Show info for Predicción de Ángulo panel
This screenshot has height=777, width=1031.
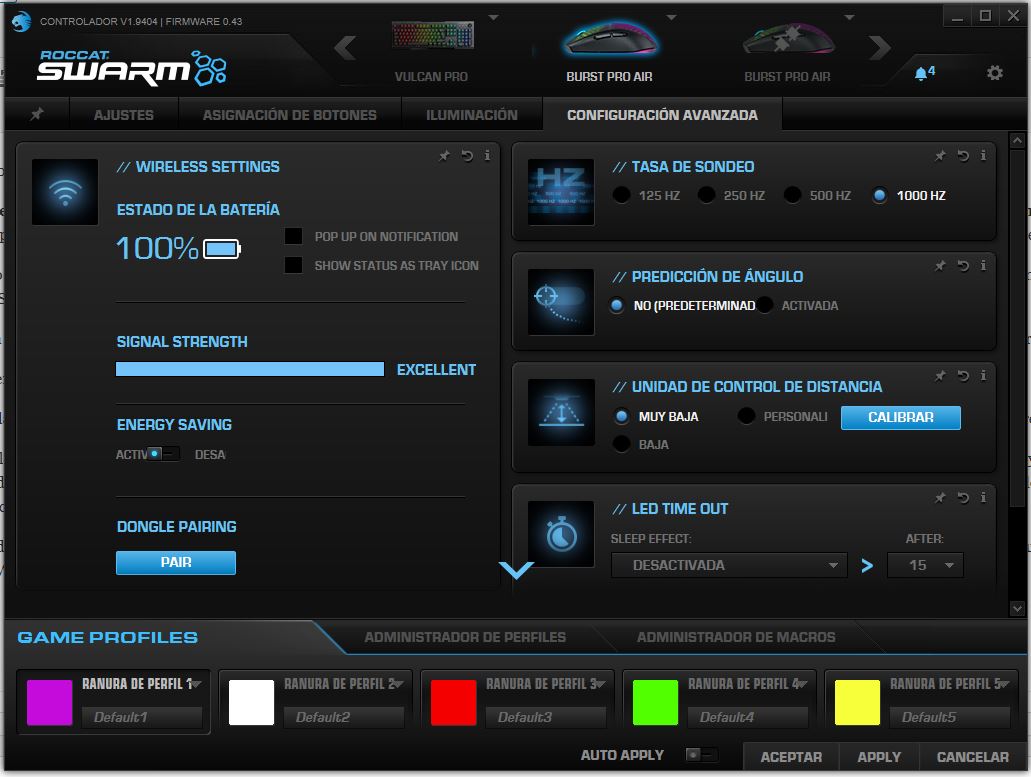(984, 266)
